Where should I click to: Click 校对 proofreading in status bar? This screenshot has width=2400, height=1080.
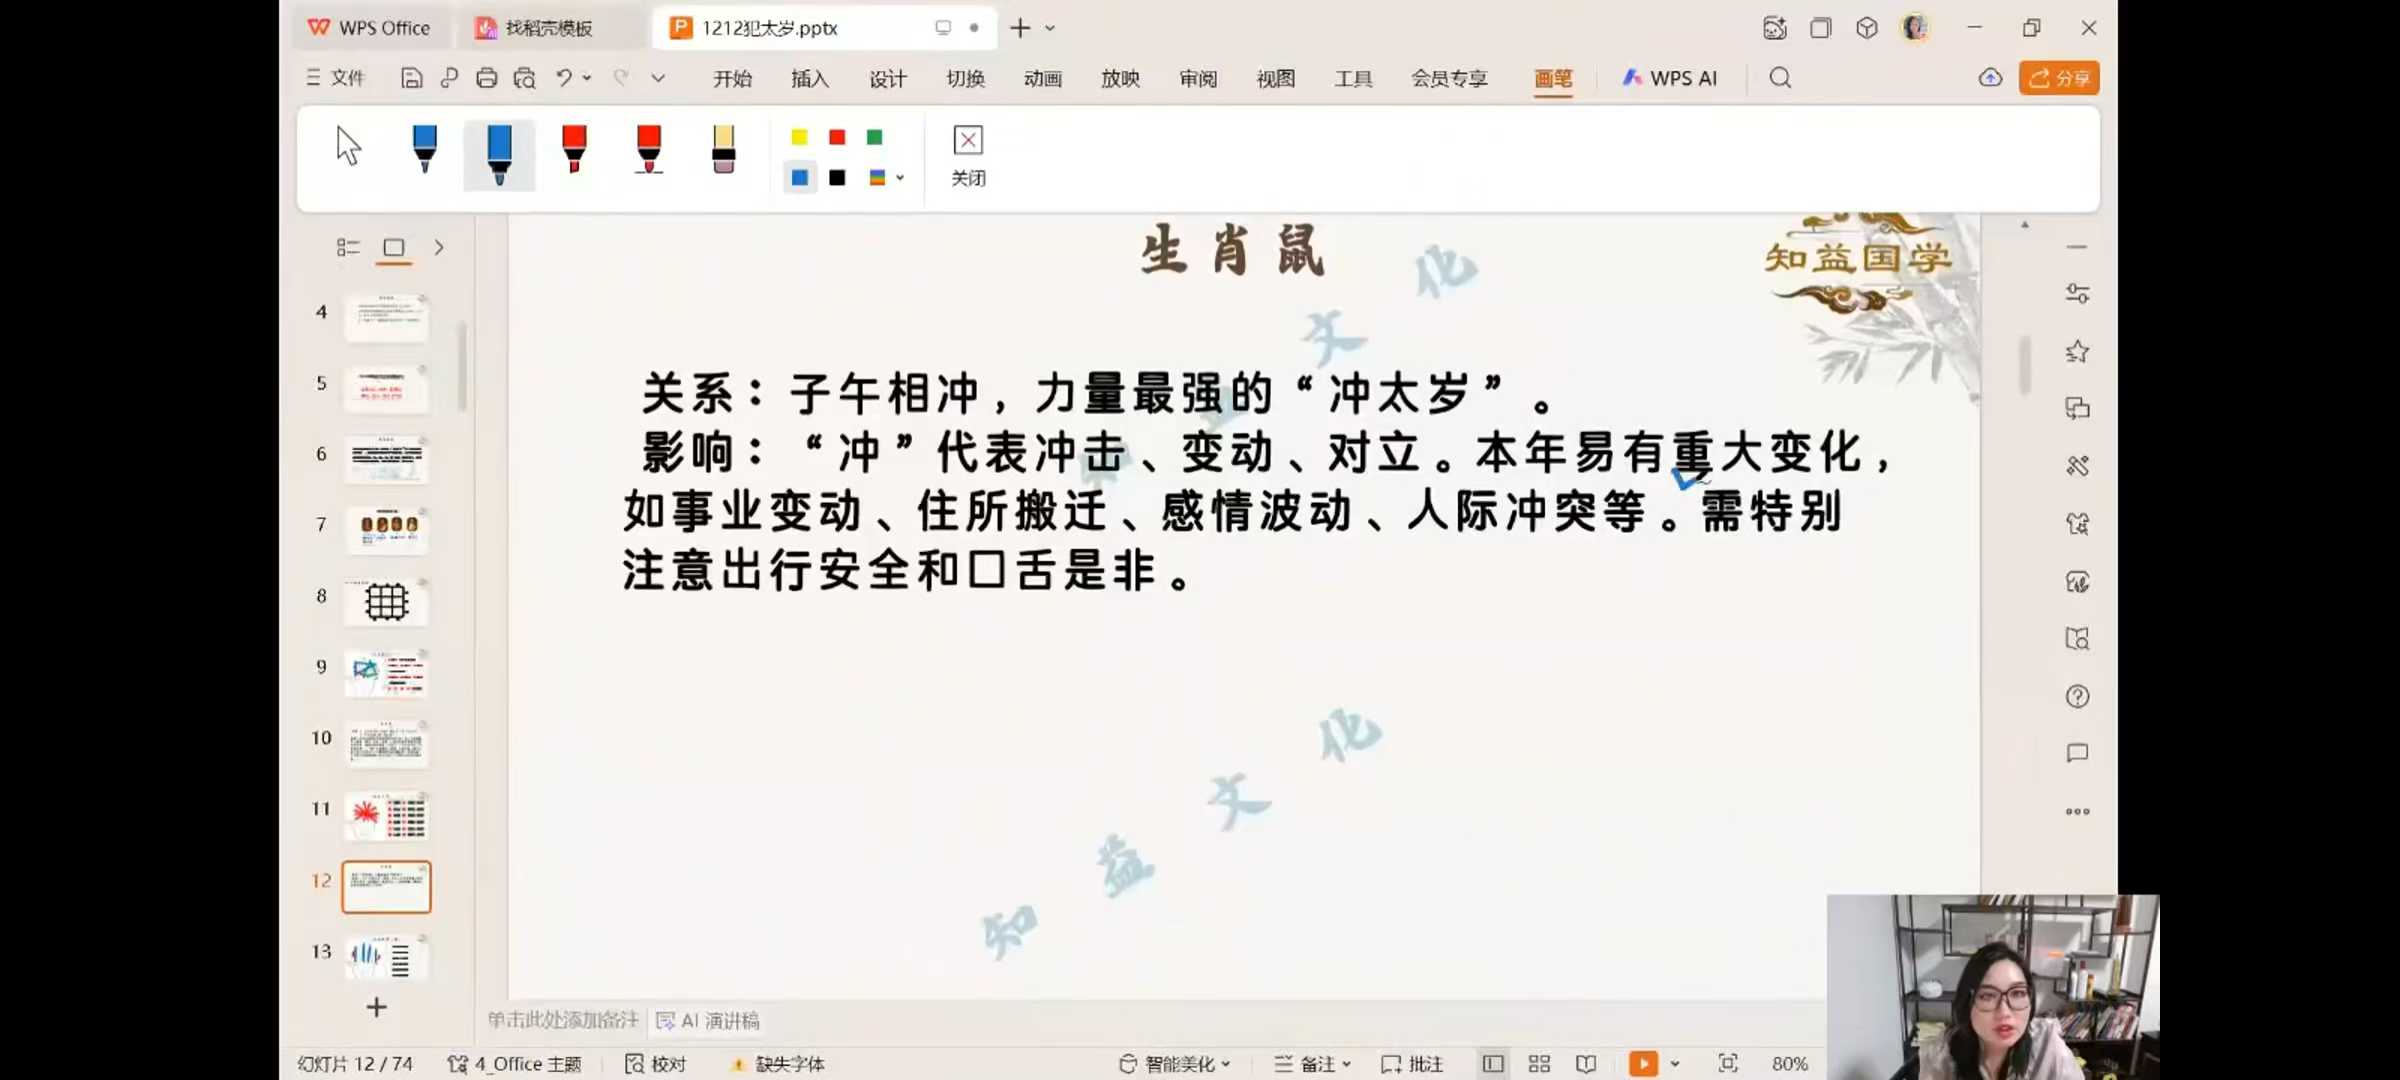click(656, 1064)
